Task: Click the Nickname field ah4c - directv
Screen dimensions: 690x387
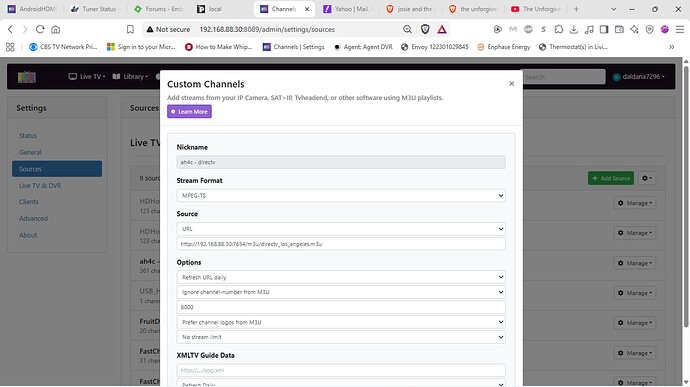Action: click(x=341, y=162)
